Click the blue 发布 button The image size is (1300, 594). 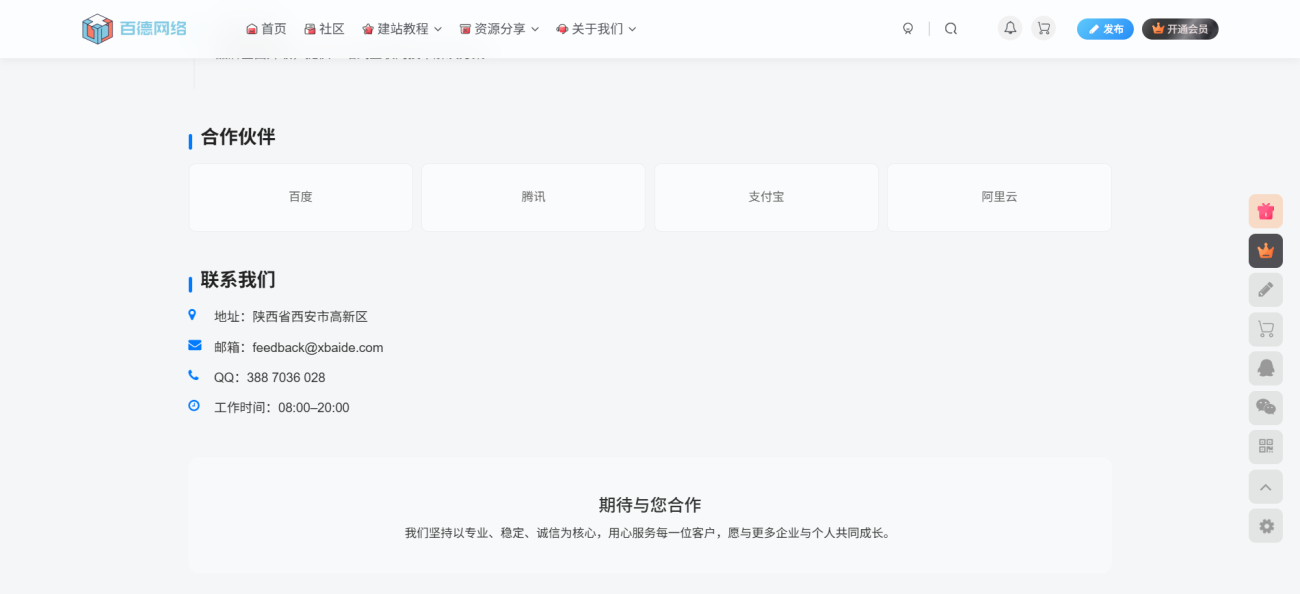point(1105,29)
